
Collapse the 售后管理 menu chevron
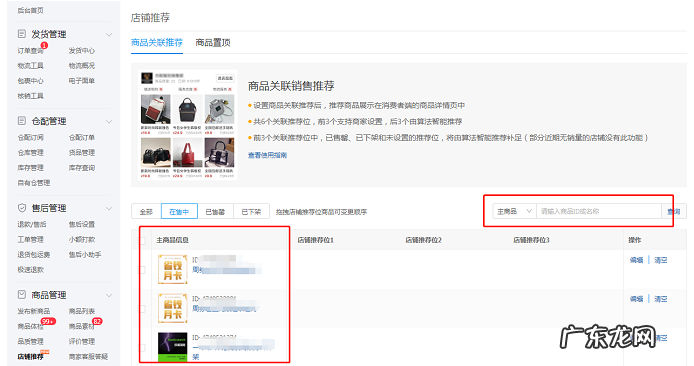pos(109,208)
